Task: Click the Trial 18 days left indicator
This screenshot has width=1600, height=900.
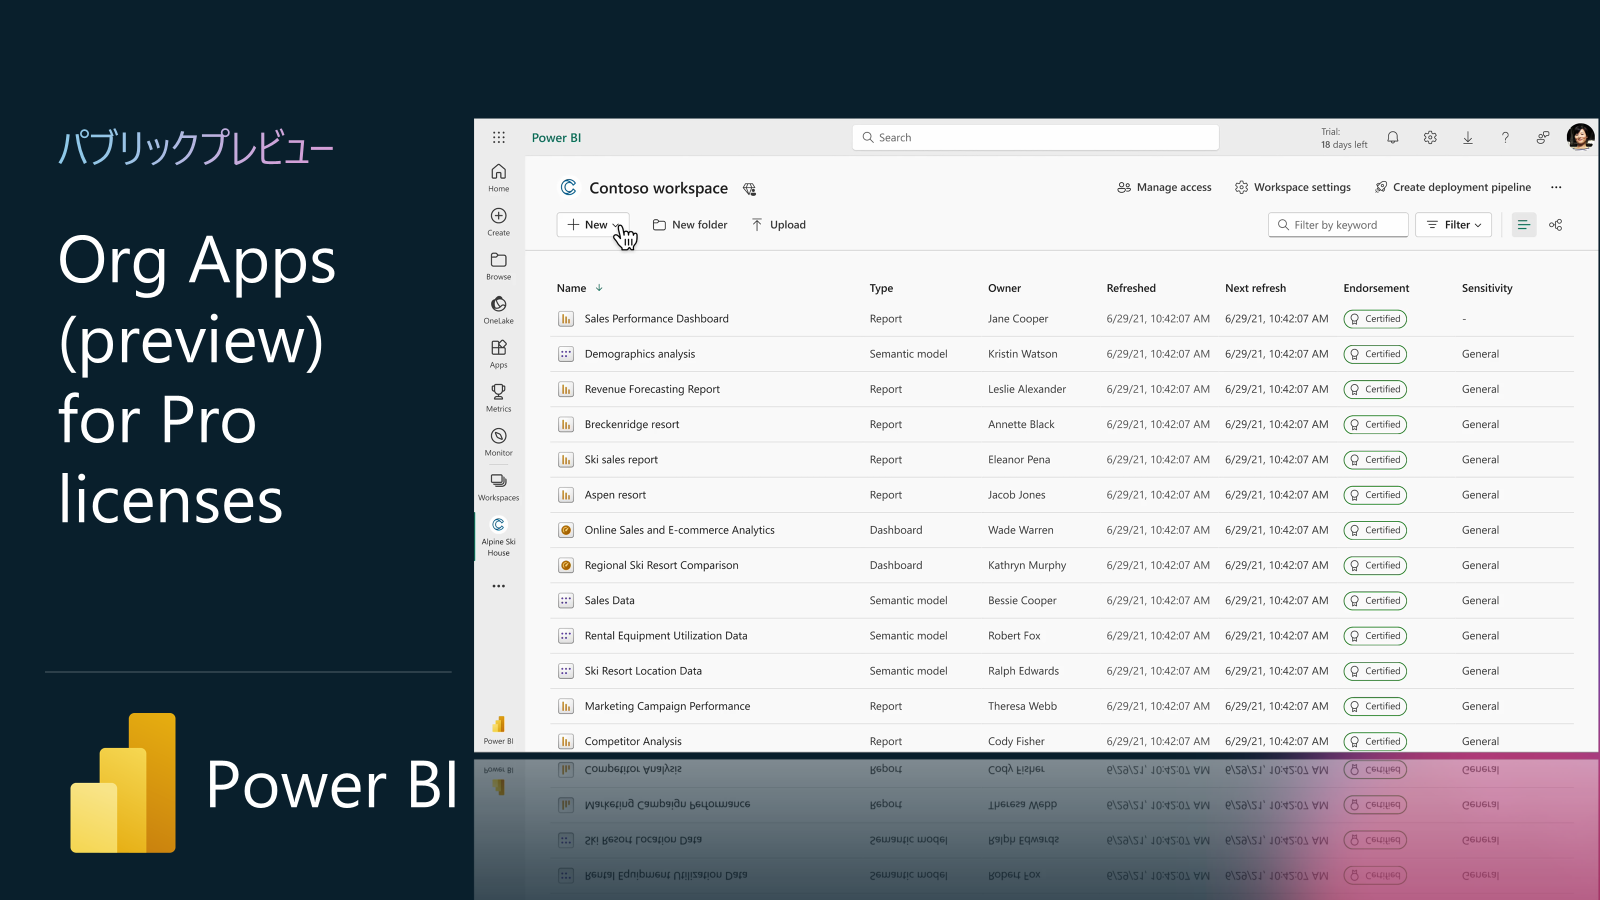Action: point(1343,138)
